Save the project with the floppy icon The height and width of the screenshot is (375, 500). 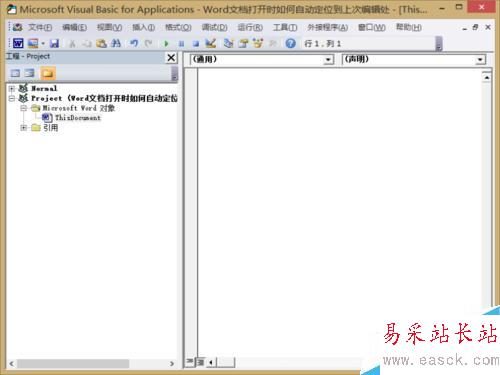point(54,43)
